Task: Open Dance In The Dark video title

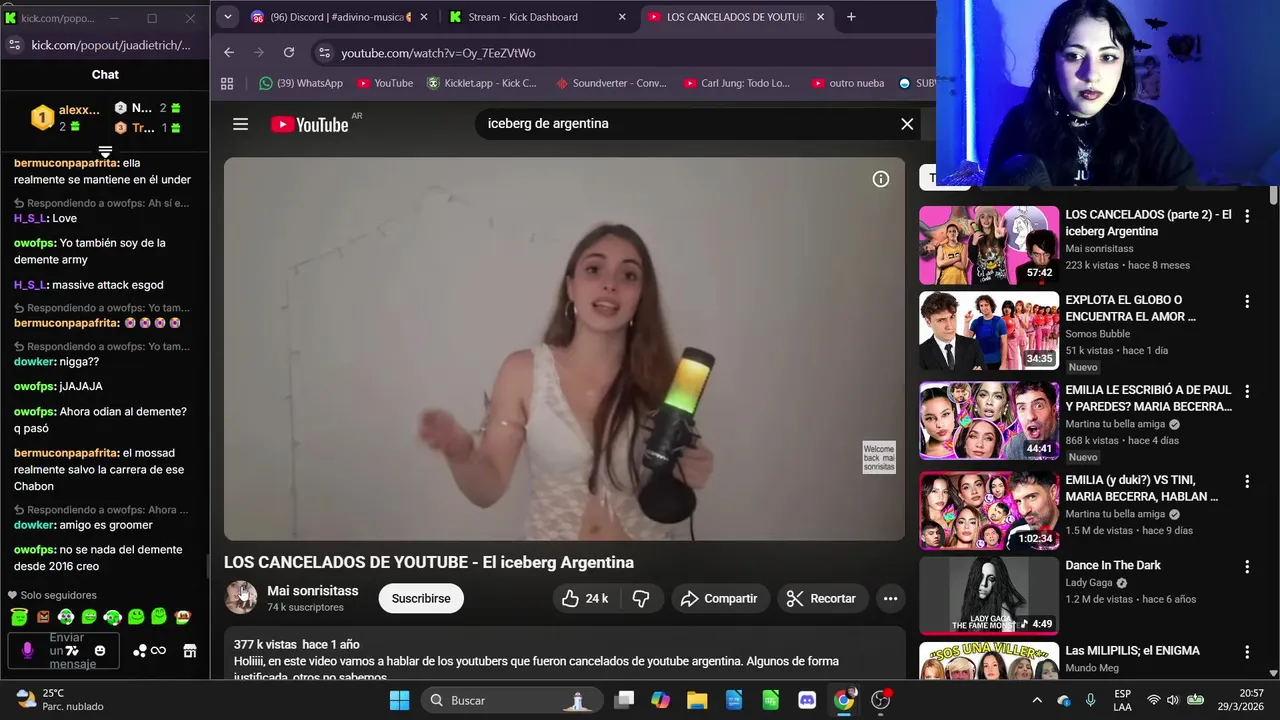Action: (x=1113, y=565)
